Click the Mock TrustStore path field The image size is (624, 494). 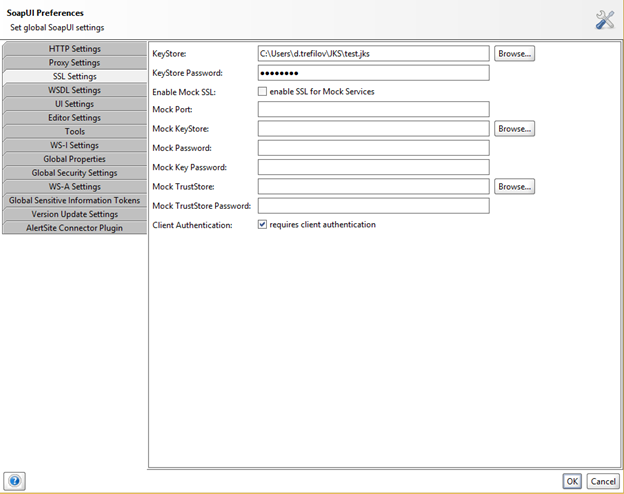click(374, 186)
